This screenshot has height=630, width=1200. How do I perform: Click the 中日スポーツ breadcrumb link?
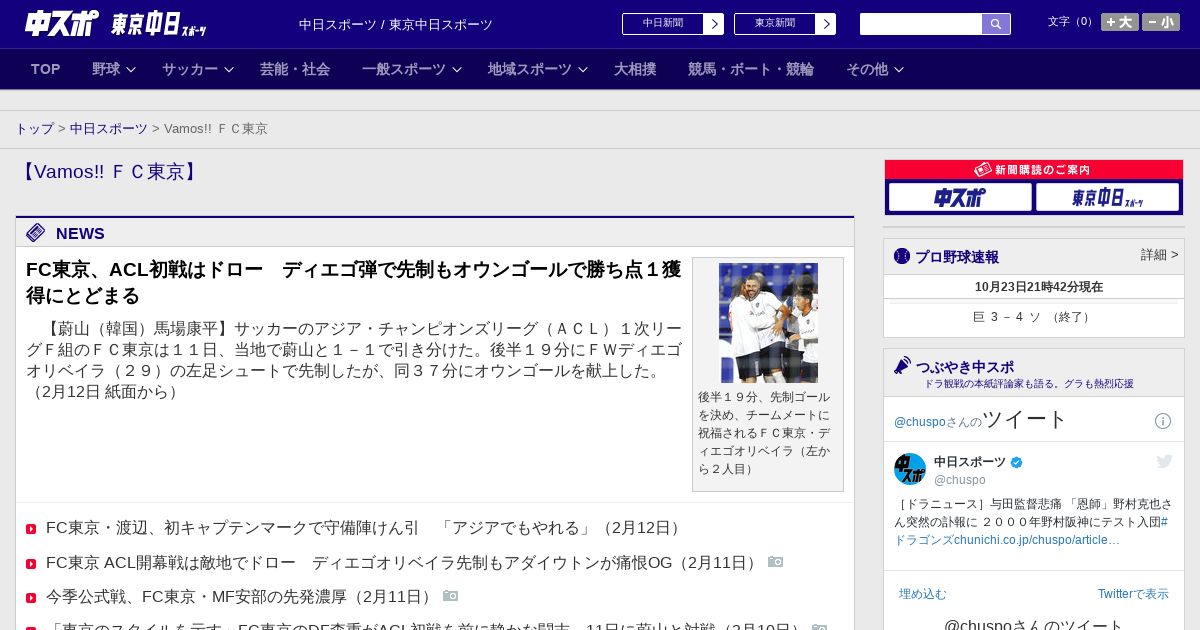tap(109, 129)
